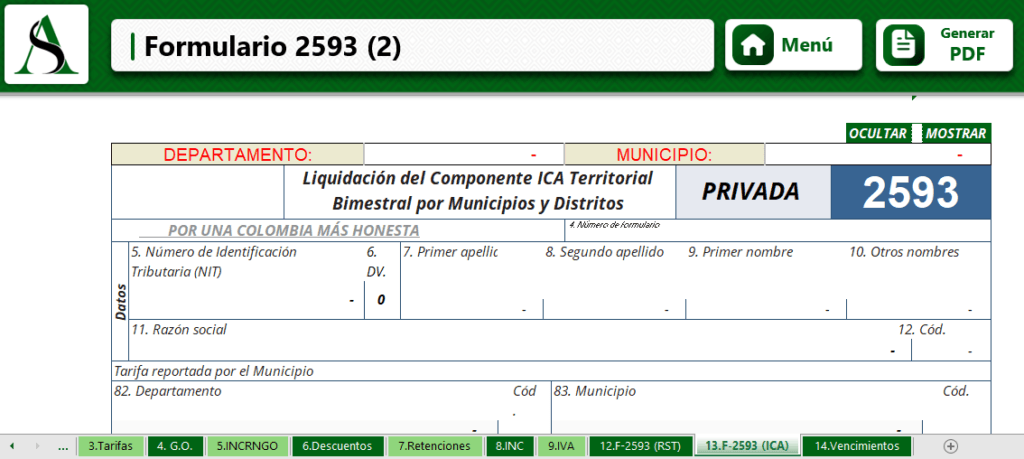Viewport: 1024px width, 459px height.
Task: Add a new sheet with plus icon
Action: (x=950, y=446)
